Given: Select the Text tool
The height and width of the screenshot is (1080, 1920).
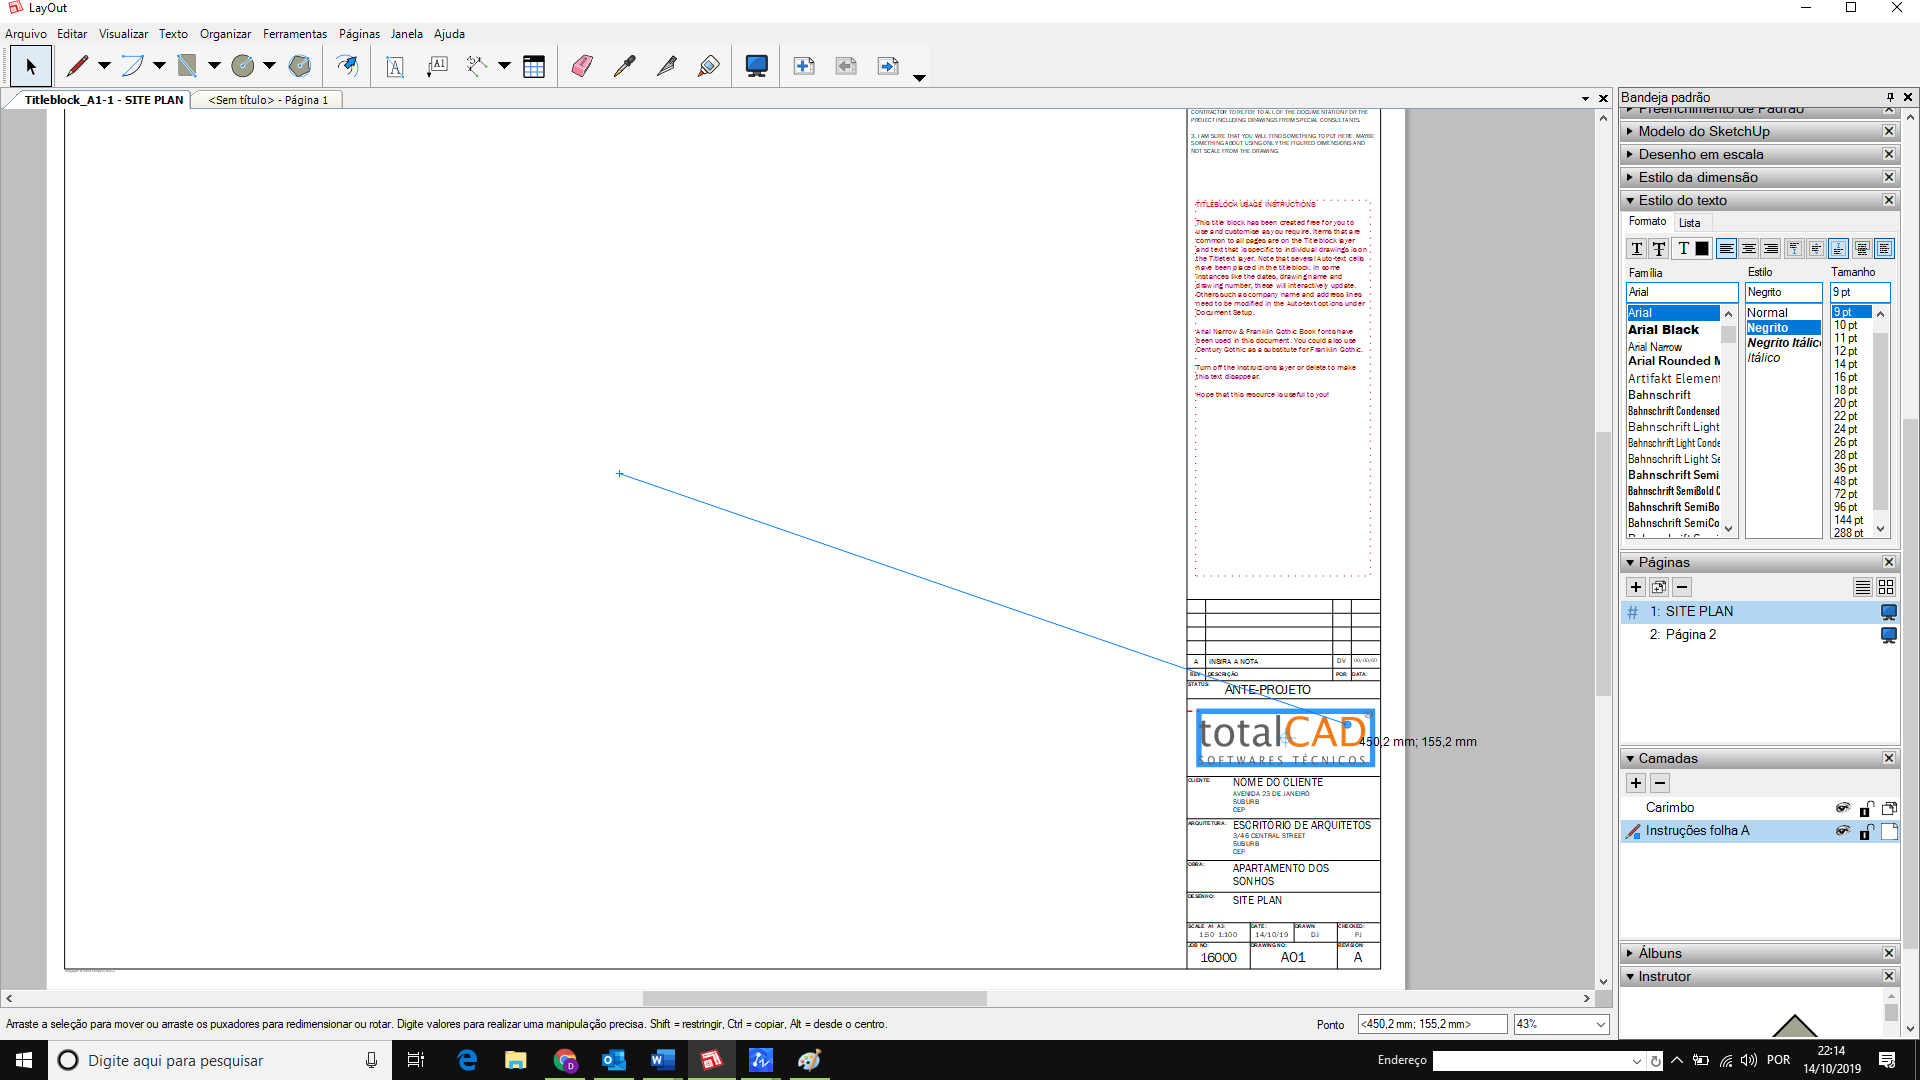Looking at the screenshot, I should (395, 66).
